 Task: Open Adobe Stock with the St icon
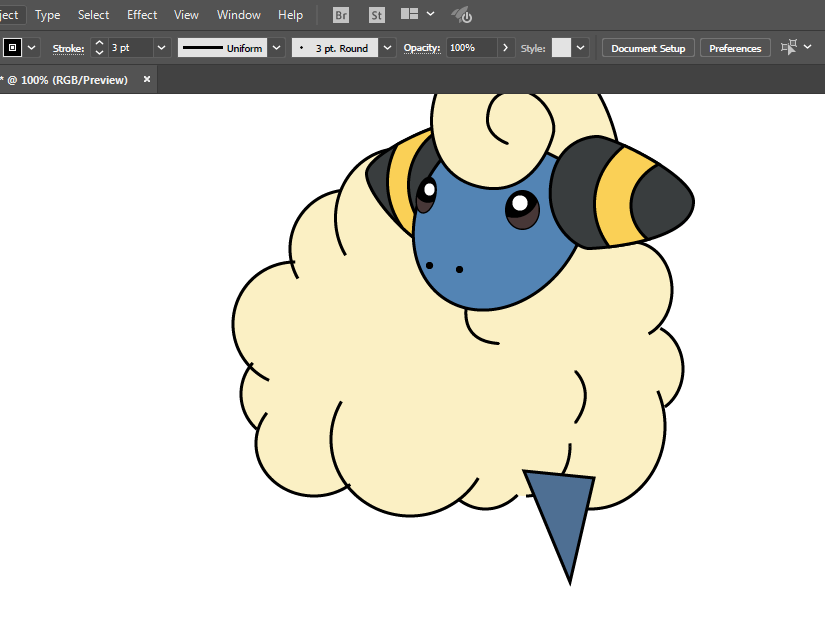(x=377, y=15)
